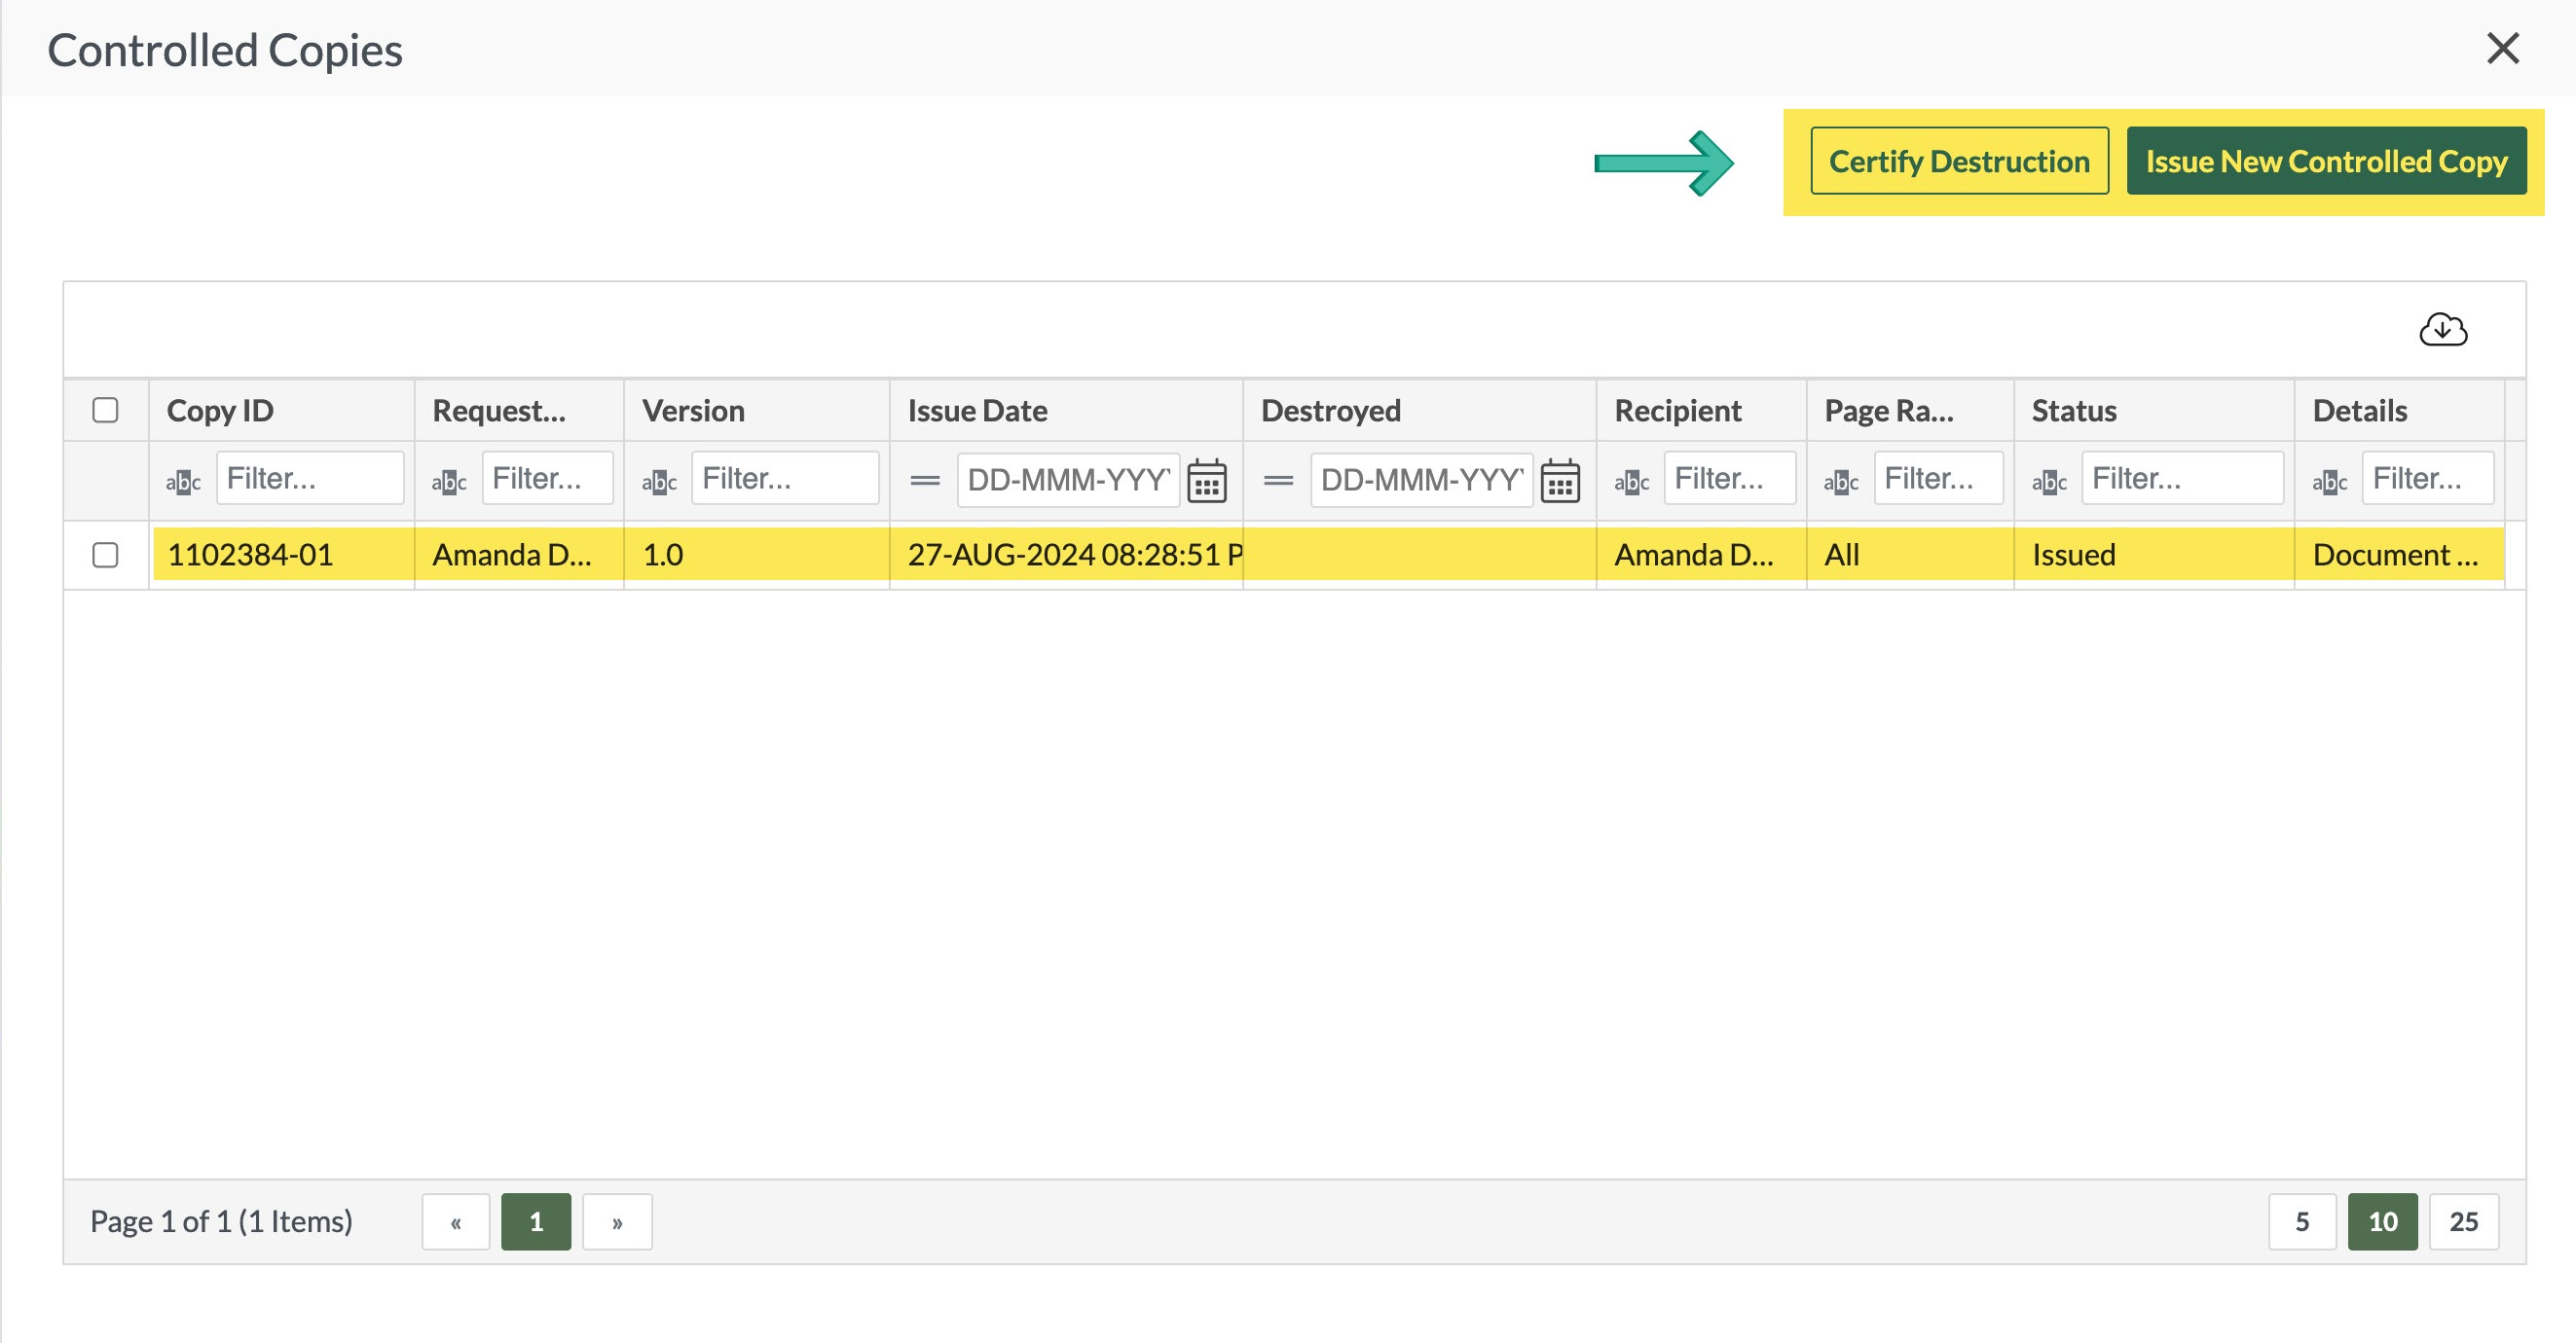Show 5 items per page
The height and width of the screenshot is (1343, 2576).
(x=2302, y=1221)
